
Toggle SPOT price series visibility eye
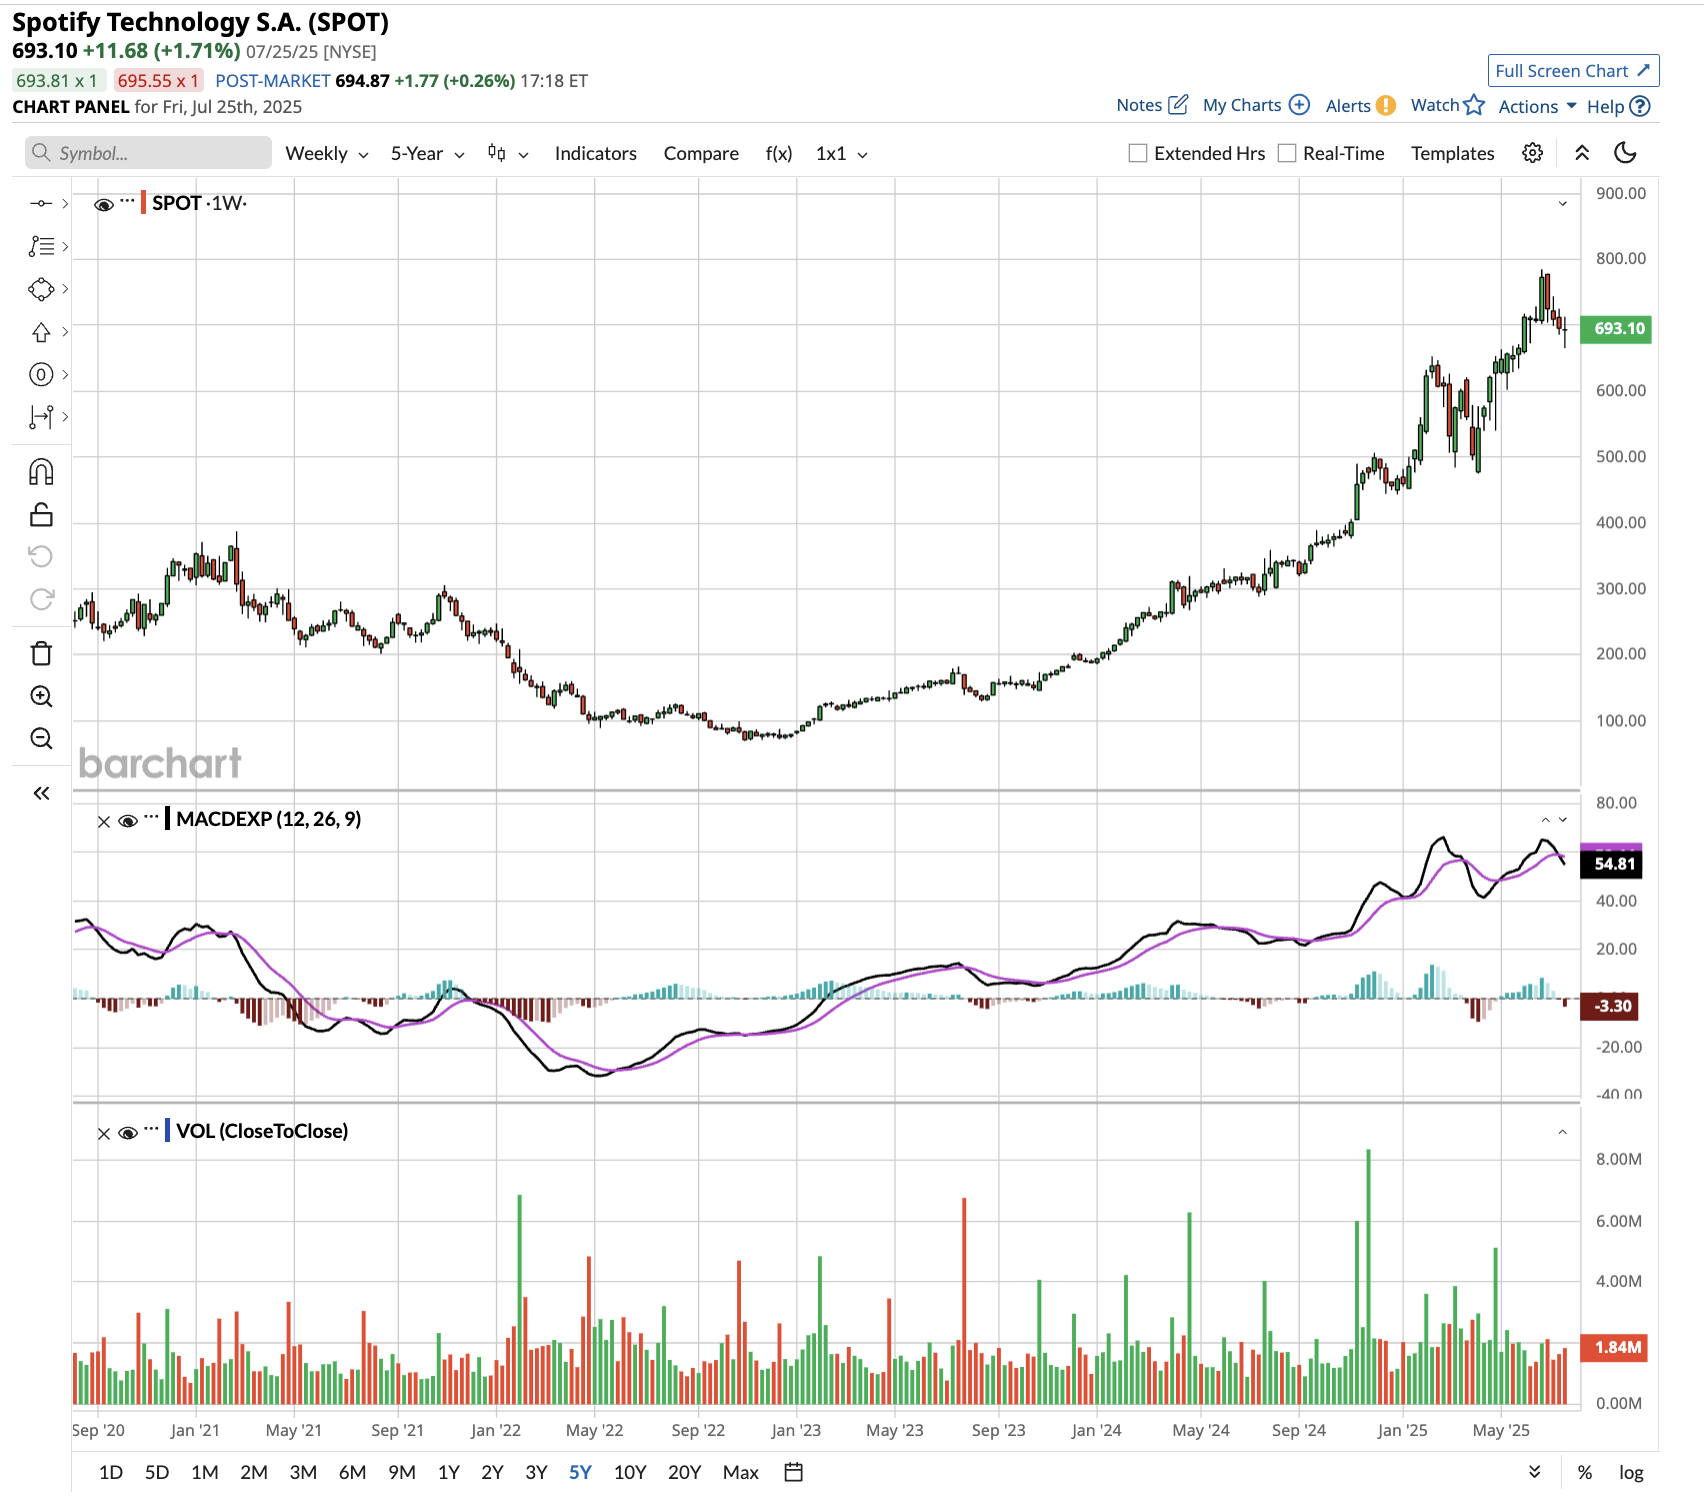(104, 205)
